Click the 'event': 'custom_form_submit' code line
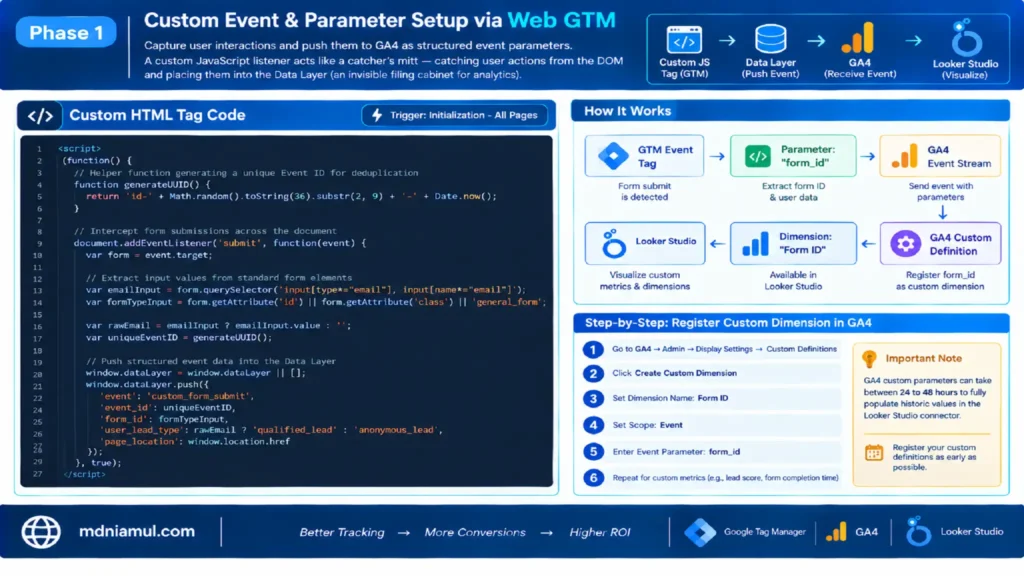1024x576 pixels. (176, 396)
